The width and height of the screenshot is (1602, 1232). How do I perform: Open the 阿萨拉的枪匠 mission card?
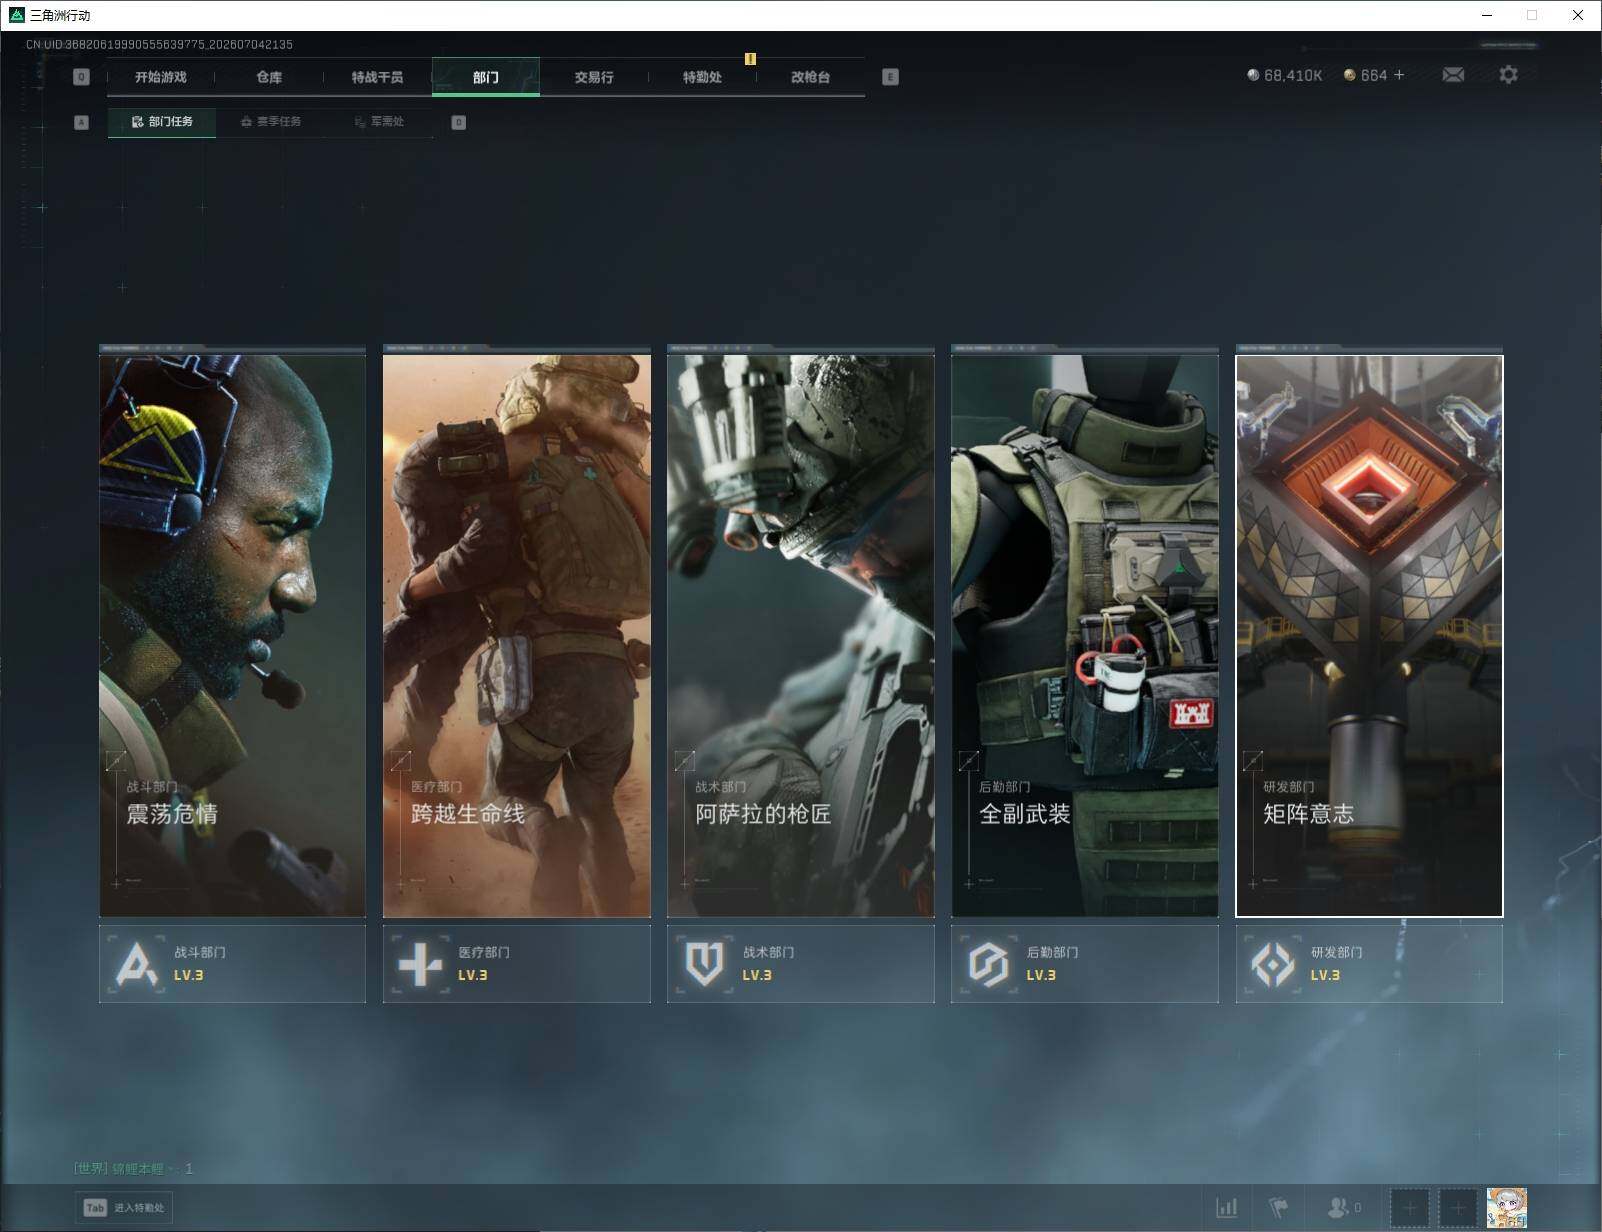coord(801,636)
